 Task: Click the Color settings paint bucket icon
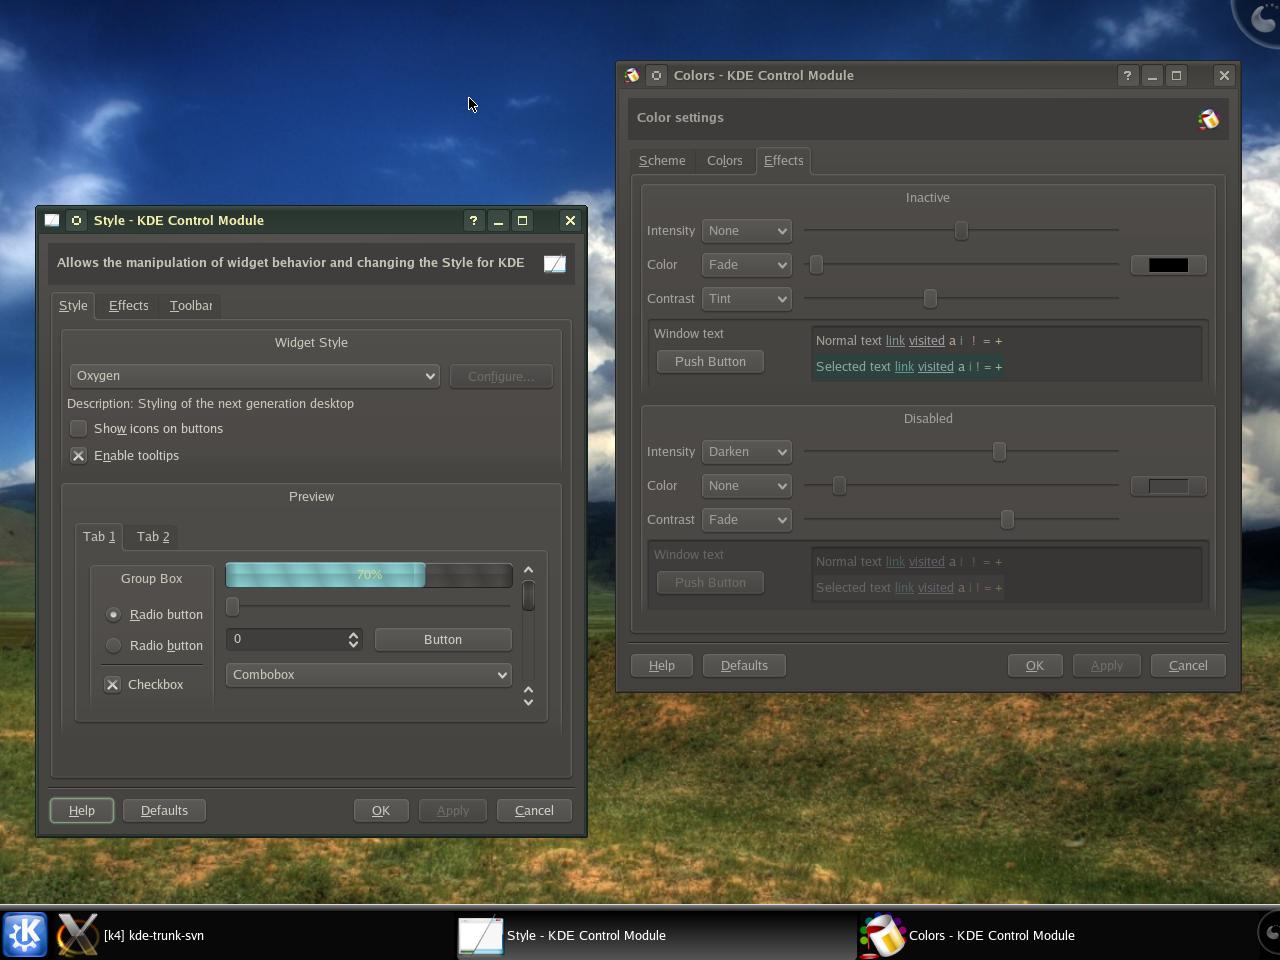tap(1208, 119)
